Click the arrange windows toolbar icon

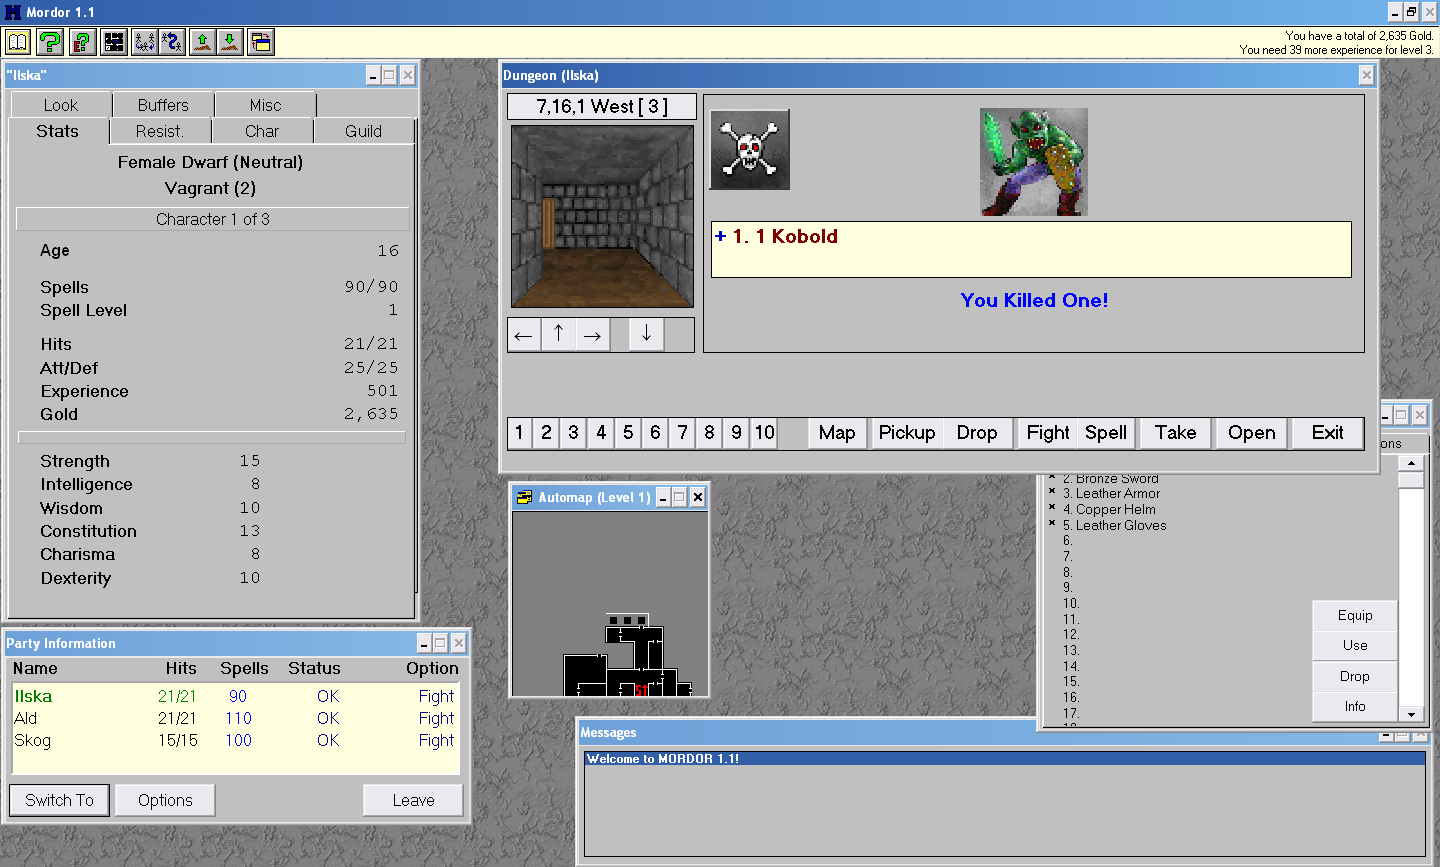tap(261, 42)
